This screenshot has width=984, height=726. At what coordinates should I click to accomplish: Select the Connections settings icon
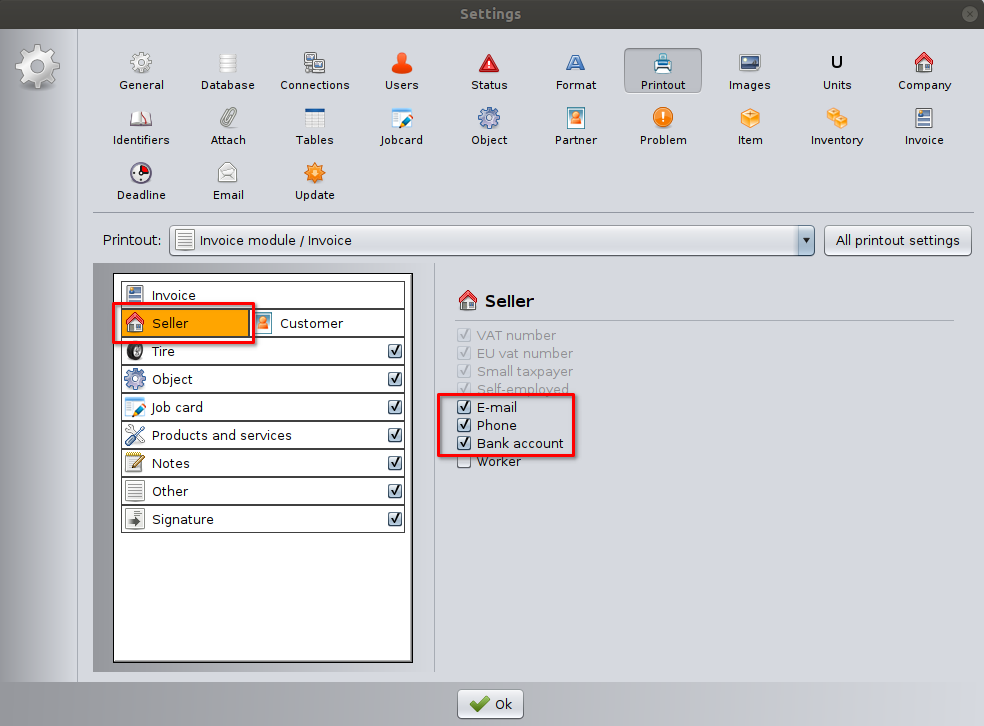[314, 72]
